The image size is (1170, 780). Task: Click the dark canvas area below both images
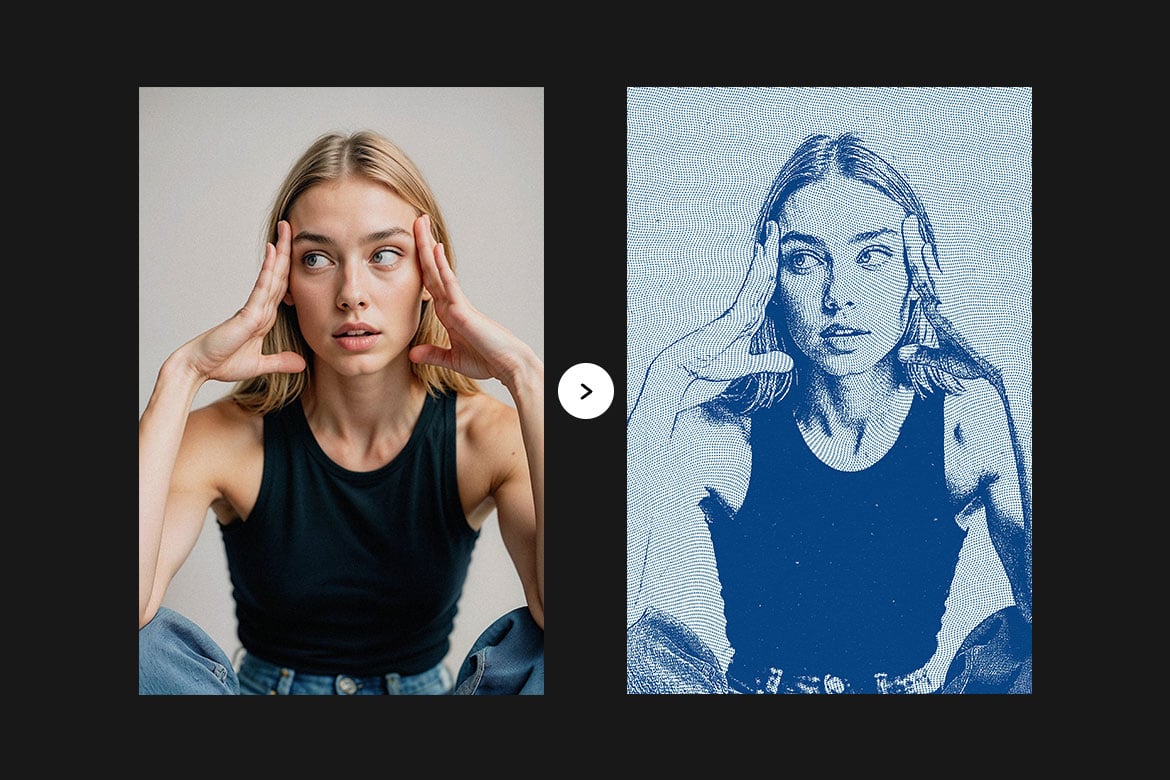pos(585,737)
